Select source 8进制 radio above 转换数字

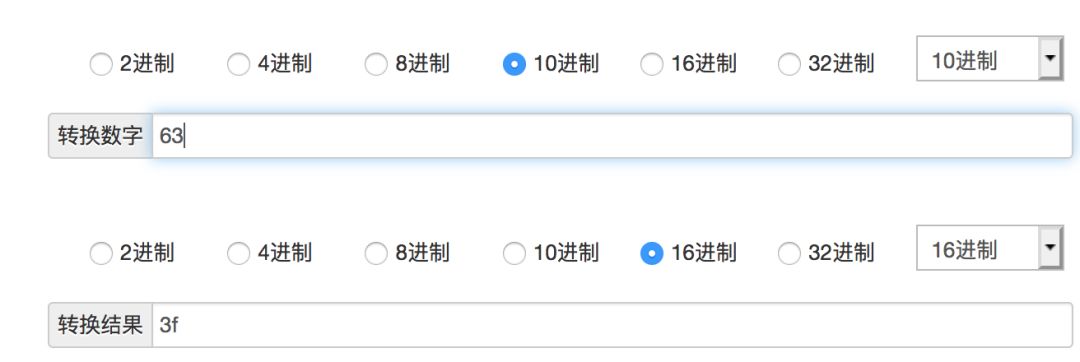[376, 65]
